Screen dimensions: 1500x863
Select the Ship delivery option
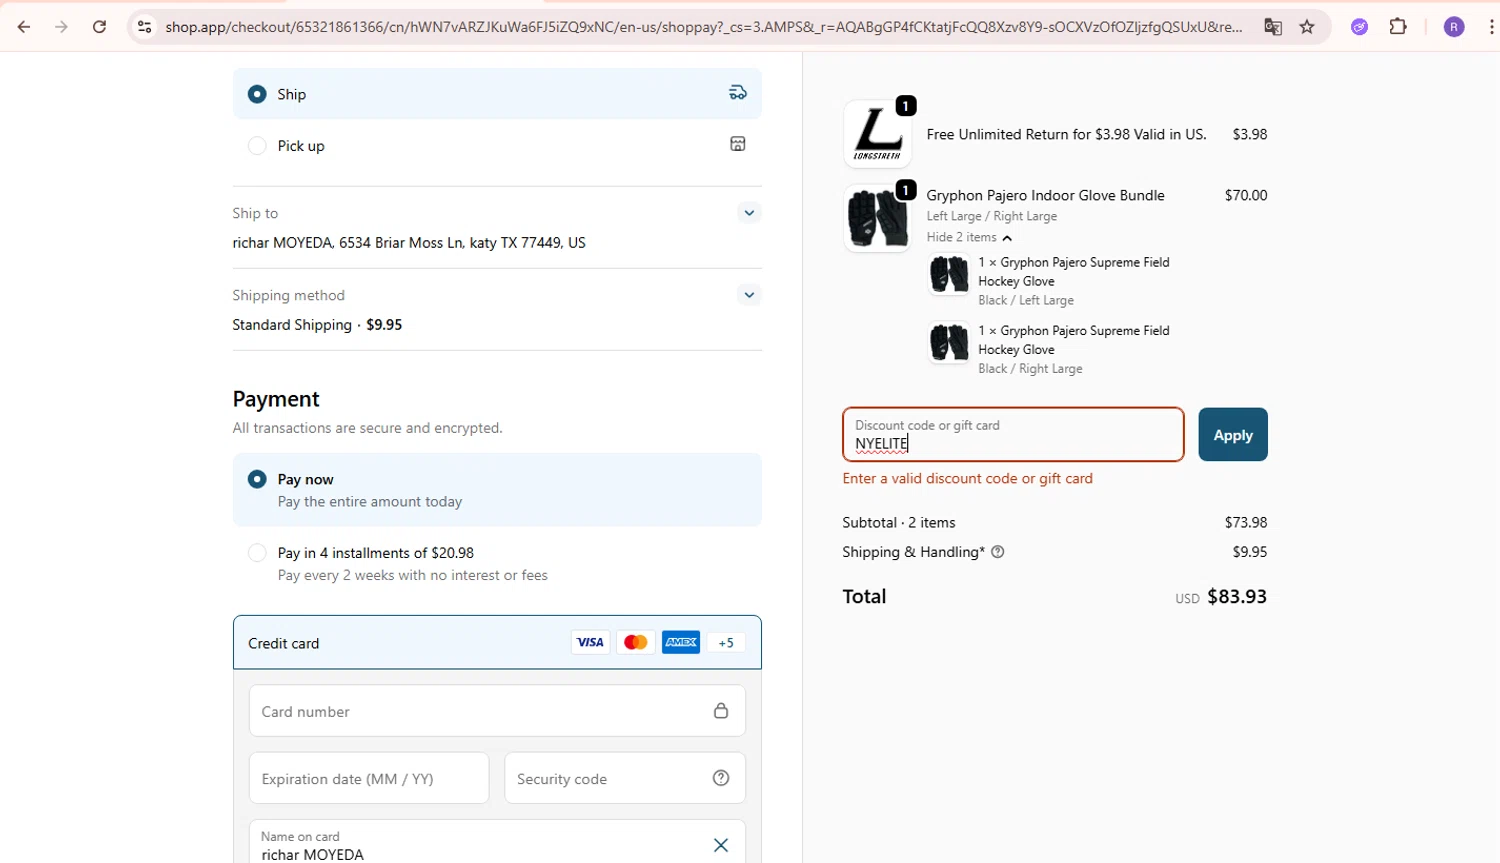pyautogui.click(x=258, y=94)
